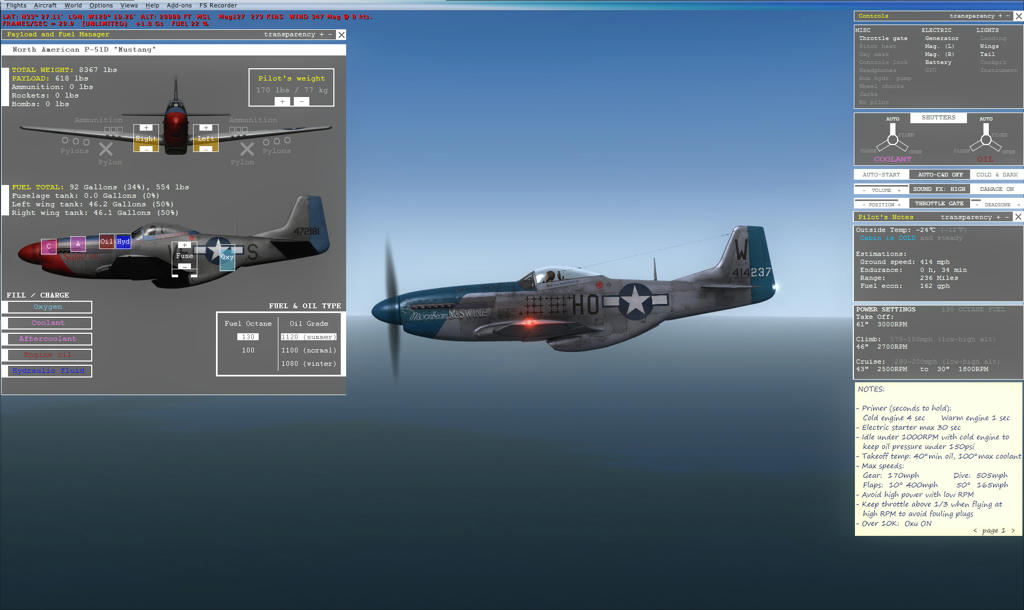The width and height of the screenshot is (1024, 610).
Task: Select the A aftercoolant box
Action: [78, 244]
